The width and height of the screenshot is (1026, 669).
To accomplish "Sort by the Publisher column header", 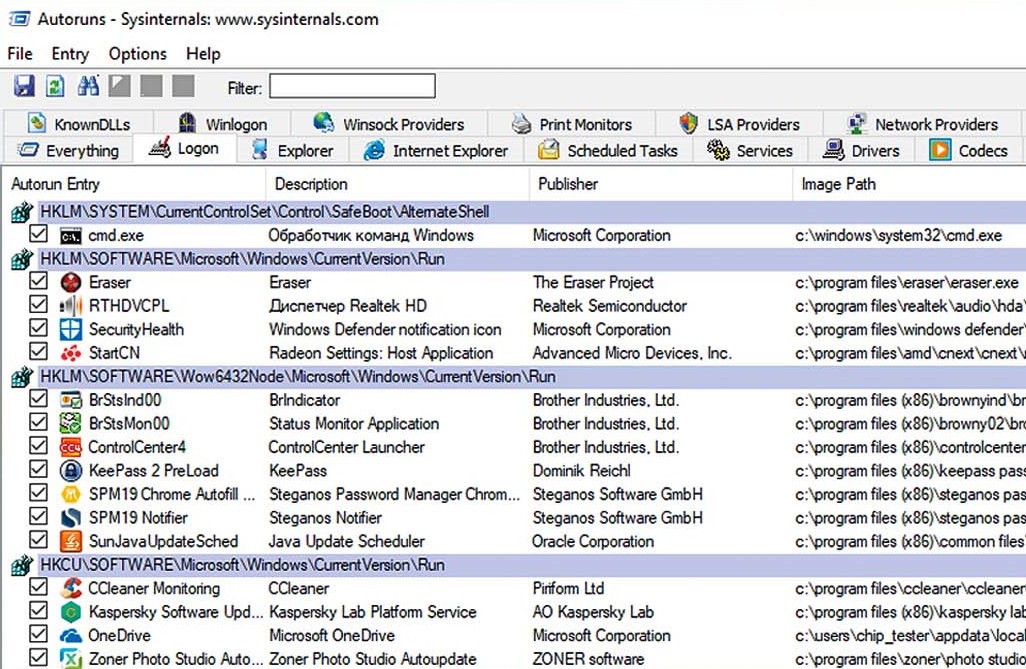I will point(568,184).
